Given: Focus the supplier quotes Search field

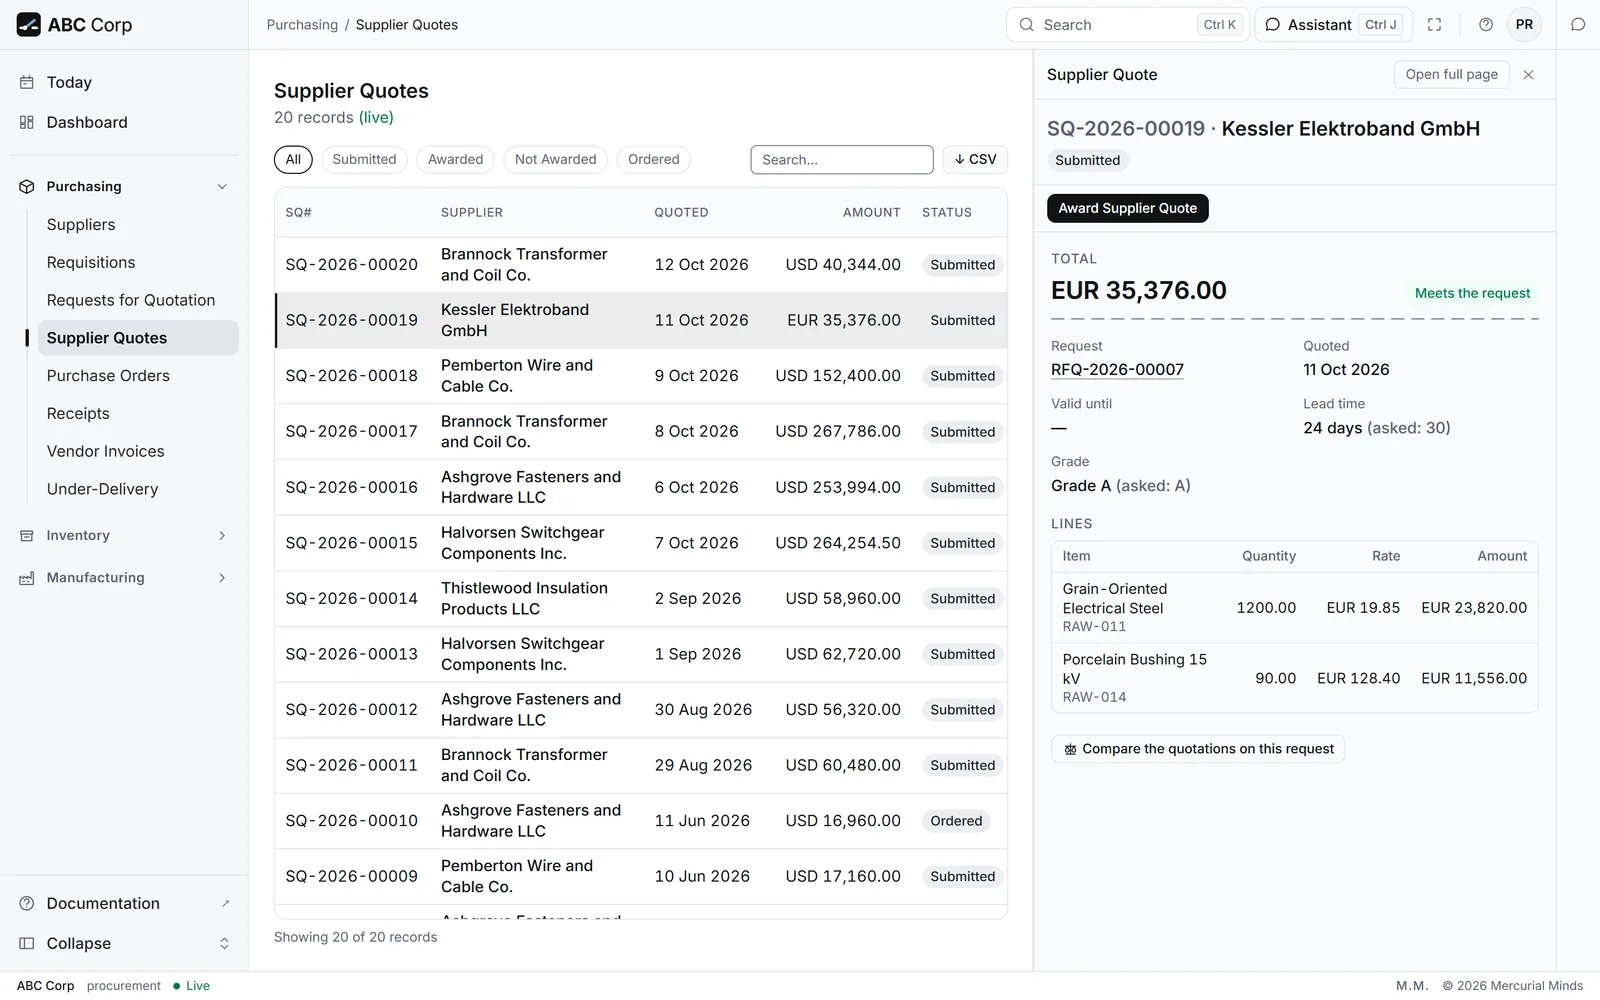Looking at the screenshot, I should 842,160.
